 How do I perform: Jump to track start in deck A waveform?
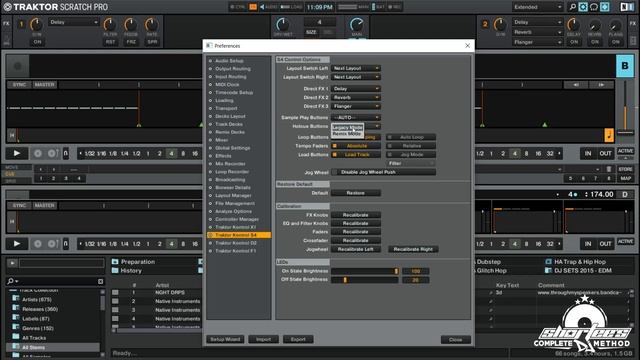(x=12, y=135)
